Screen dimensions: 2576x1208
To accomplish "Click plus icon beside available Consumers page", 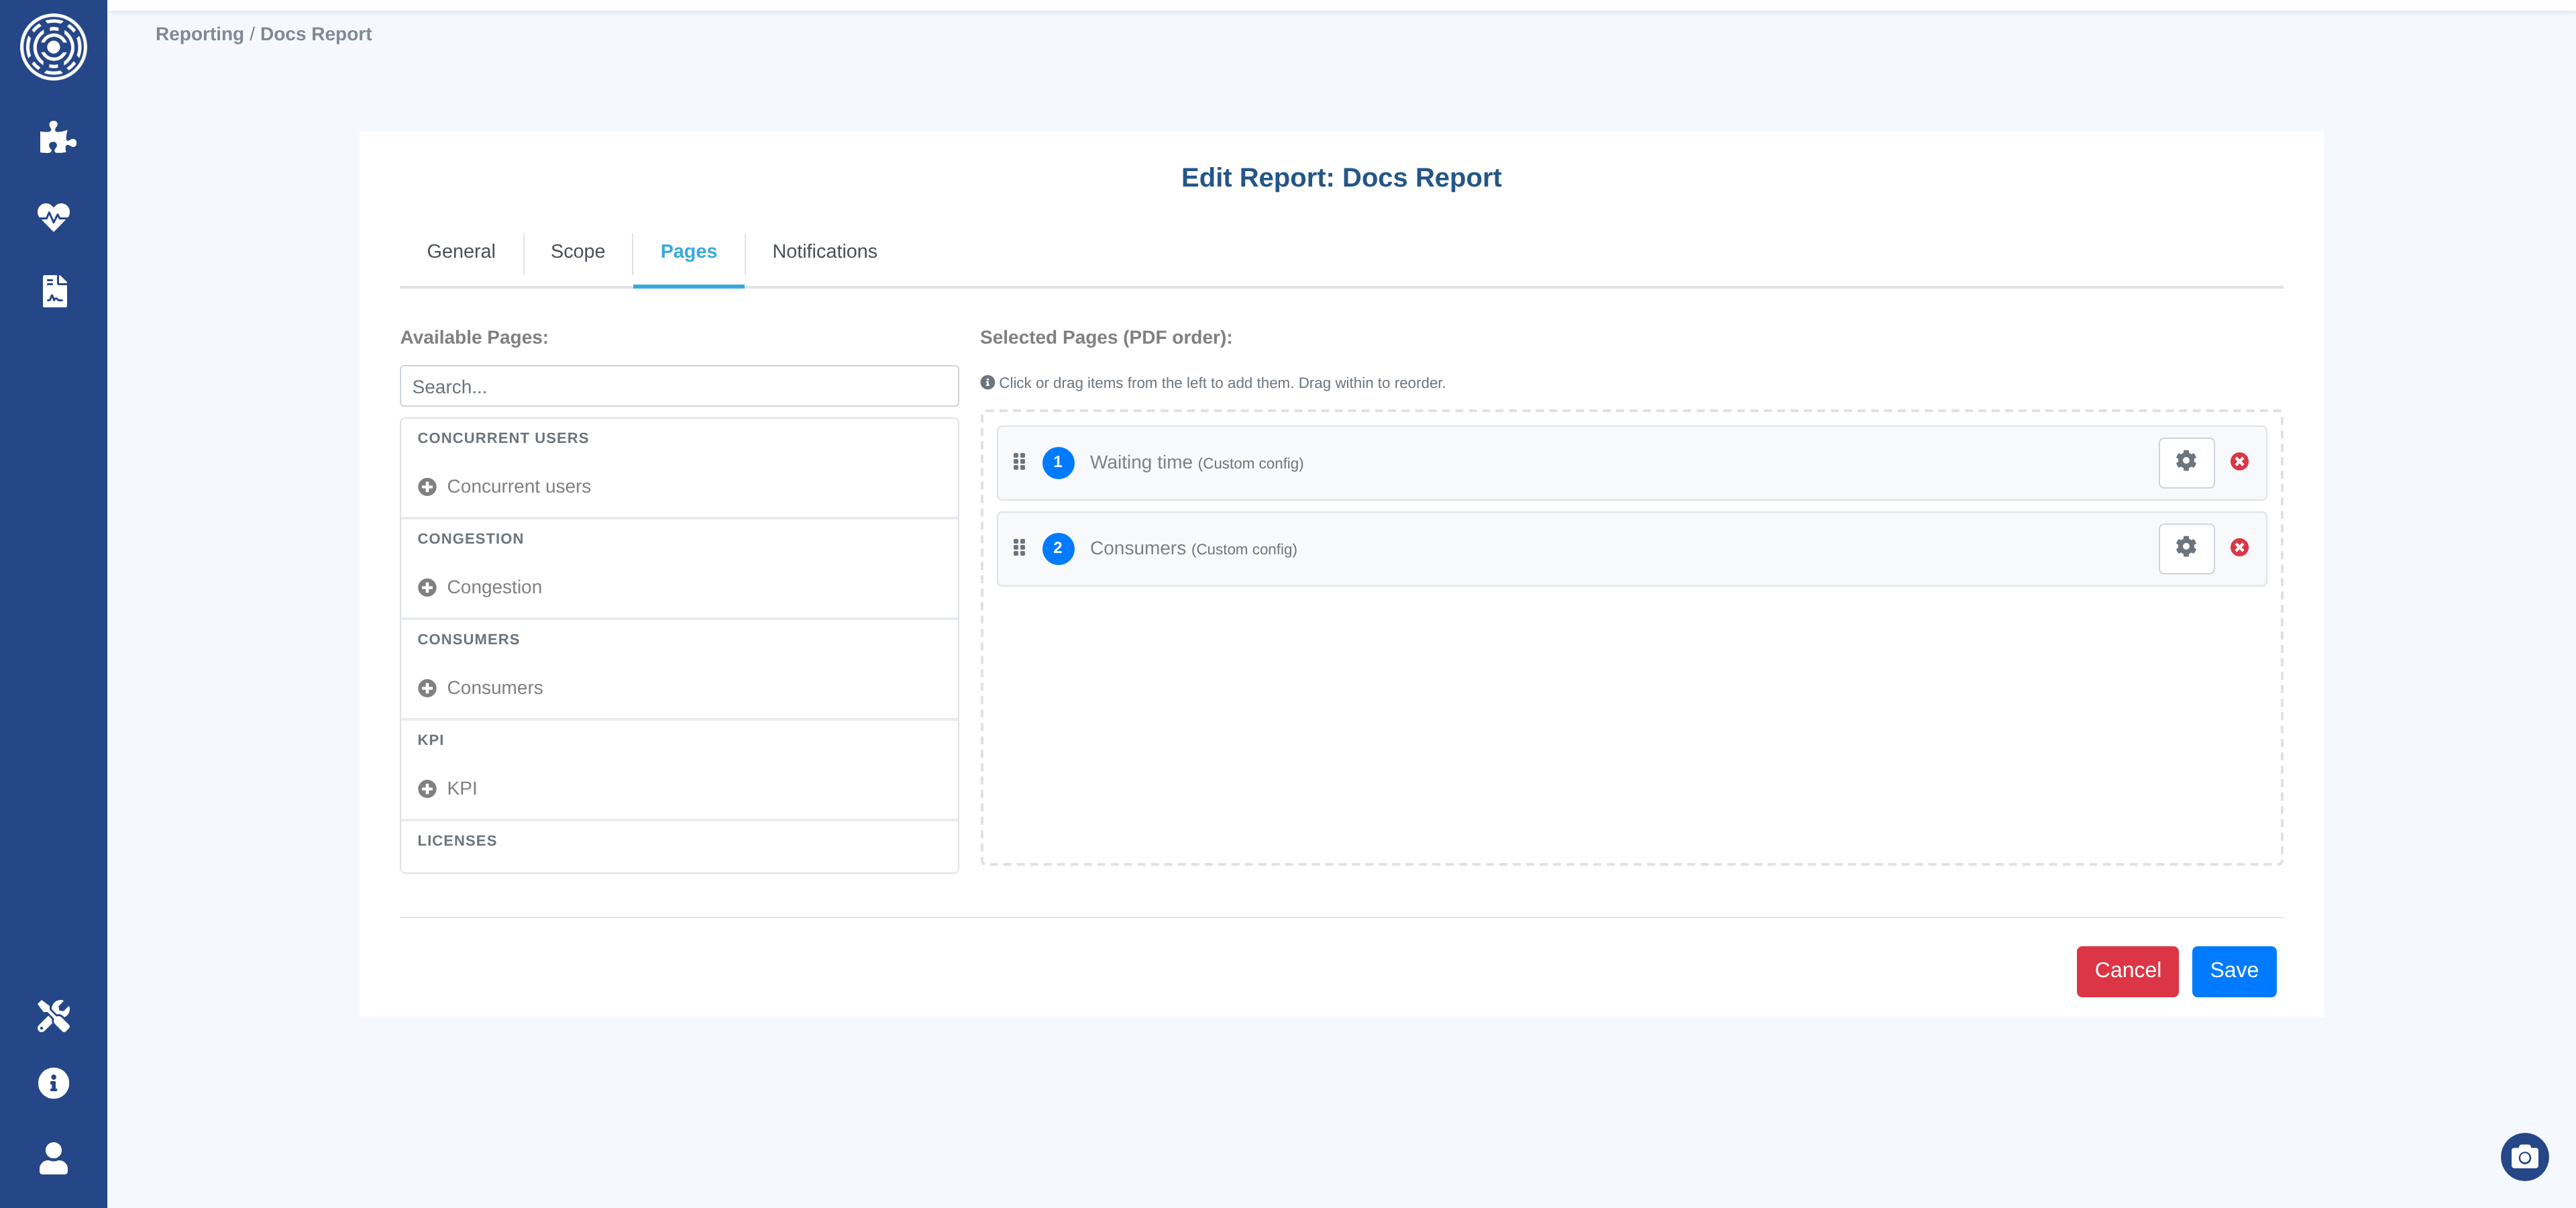I will 427,688.
